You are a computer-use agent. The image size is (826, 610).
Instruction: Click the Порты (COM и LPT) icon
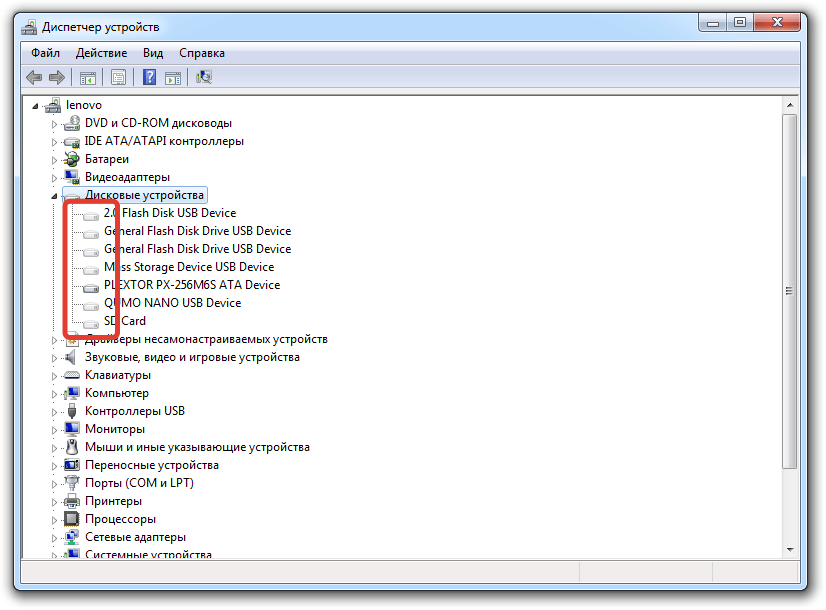[x=72, y=483]
